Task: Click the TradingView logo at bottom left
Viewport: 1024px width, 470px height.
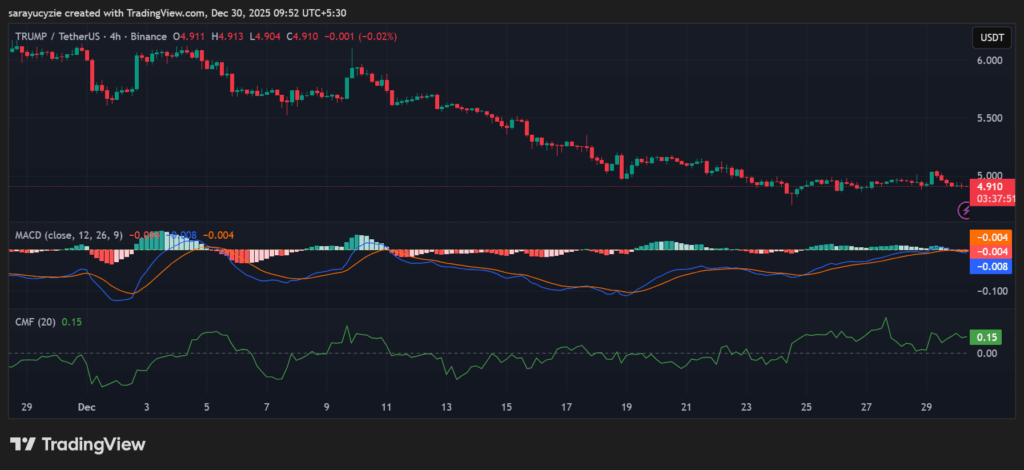Action: pyautogui.click(x=78, y=444)
